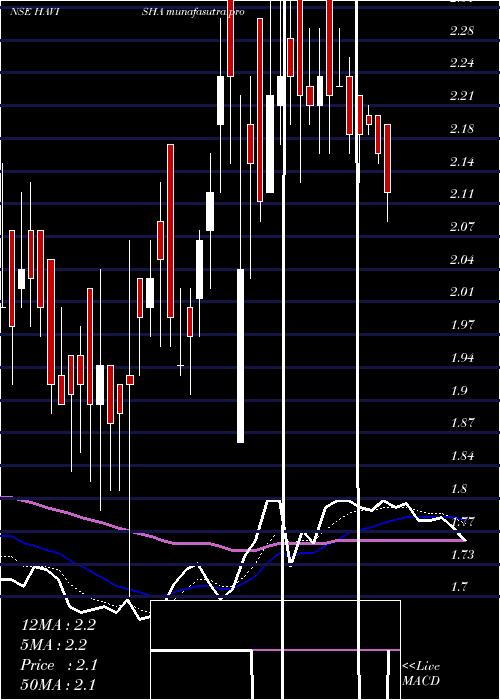Click the 1.84 price axis label
The width and height of the screenshot is (500, 700).
tap(462, 455)
